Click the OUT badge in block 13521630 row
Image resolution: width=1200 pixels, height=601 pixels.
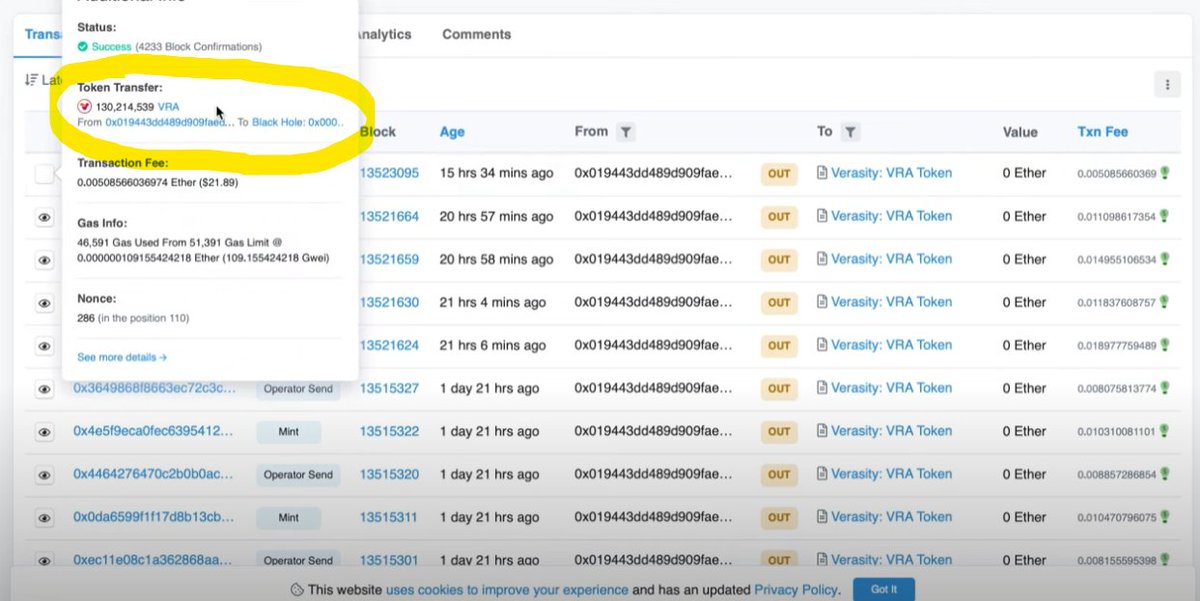point(779,302)
